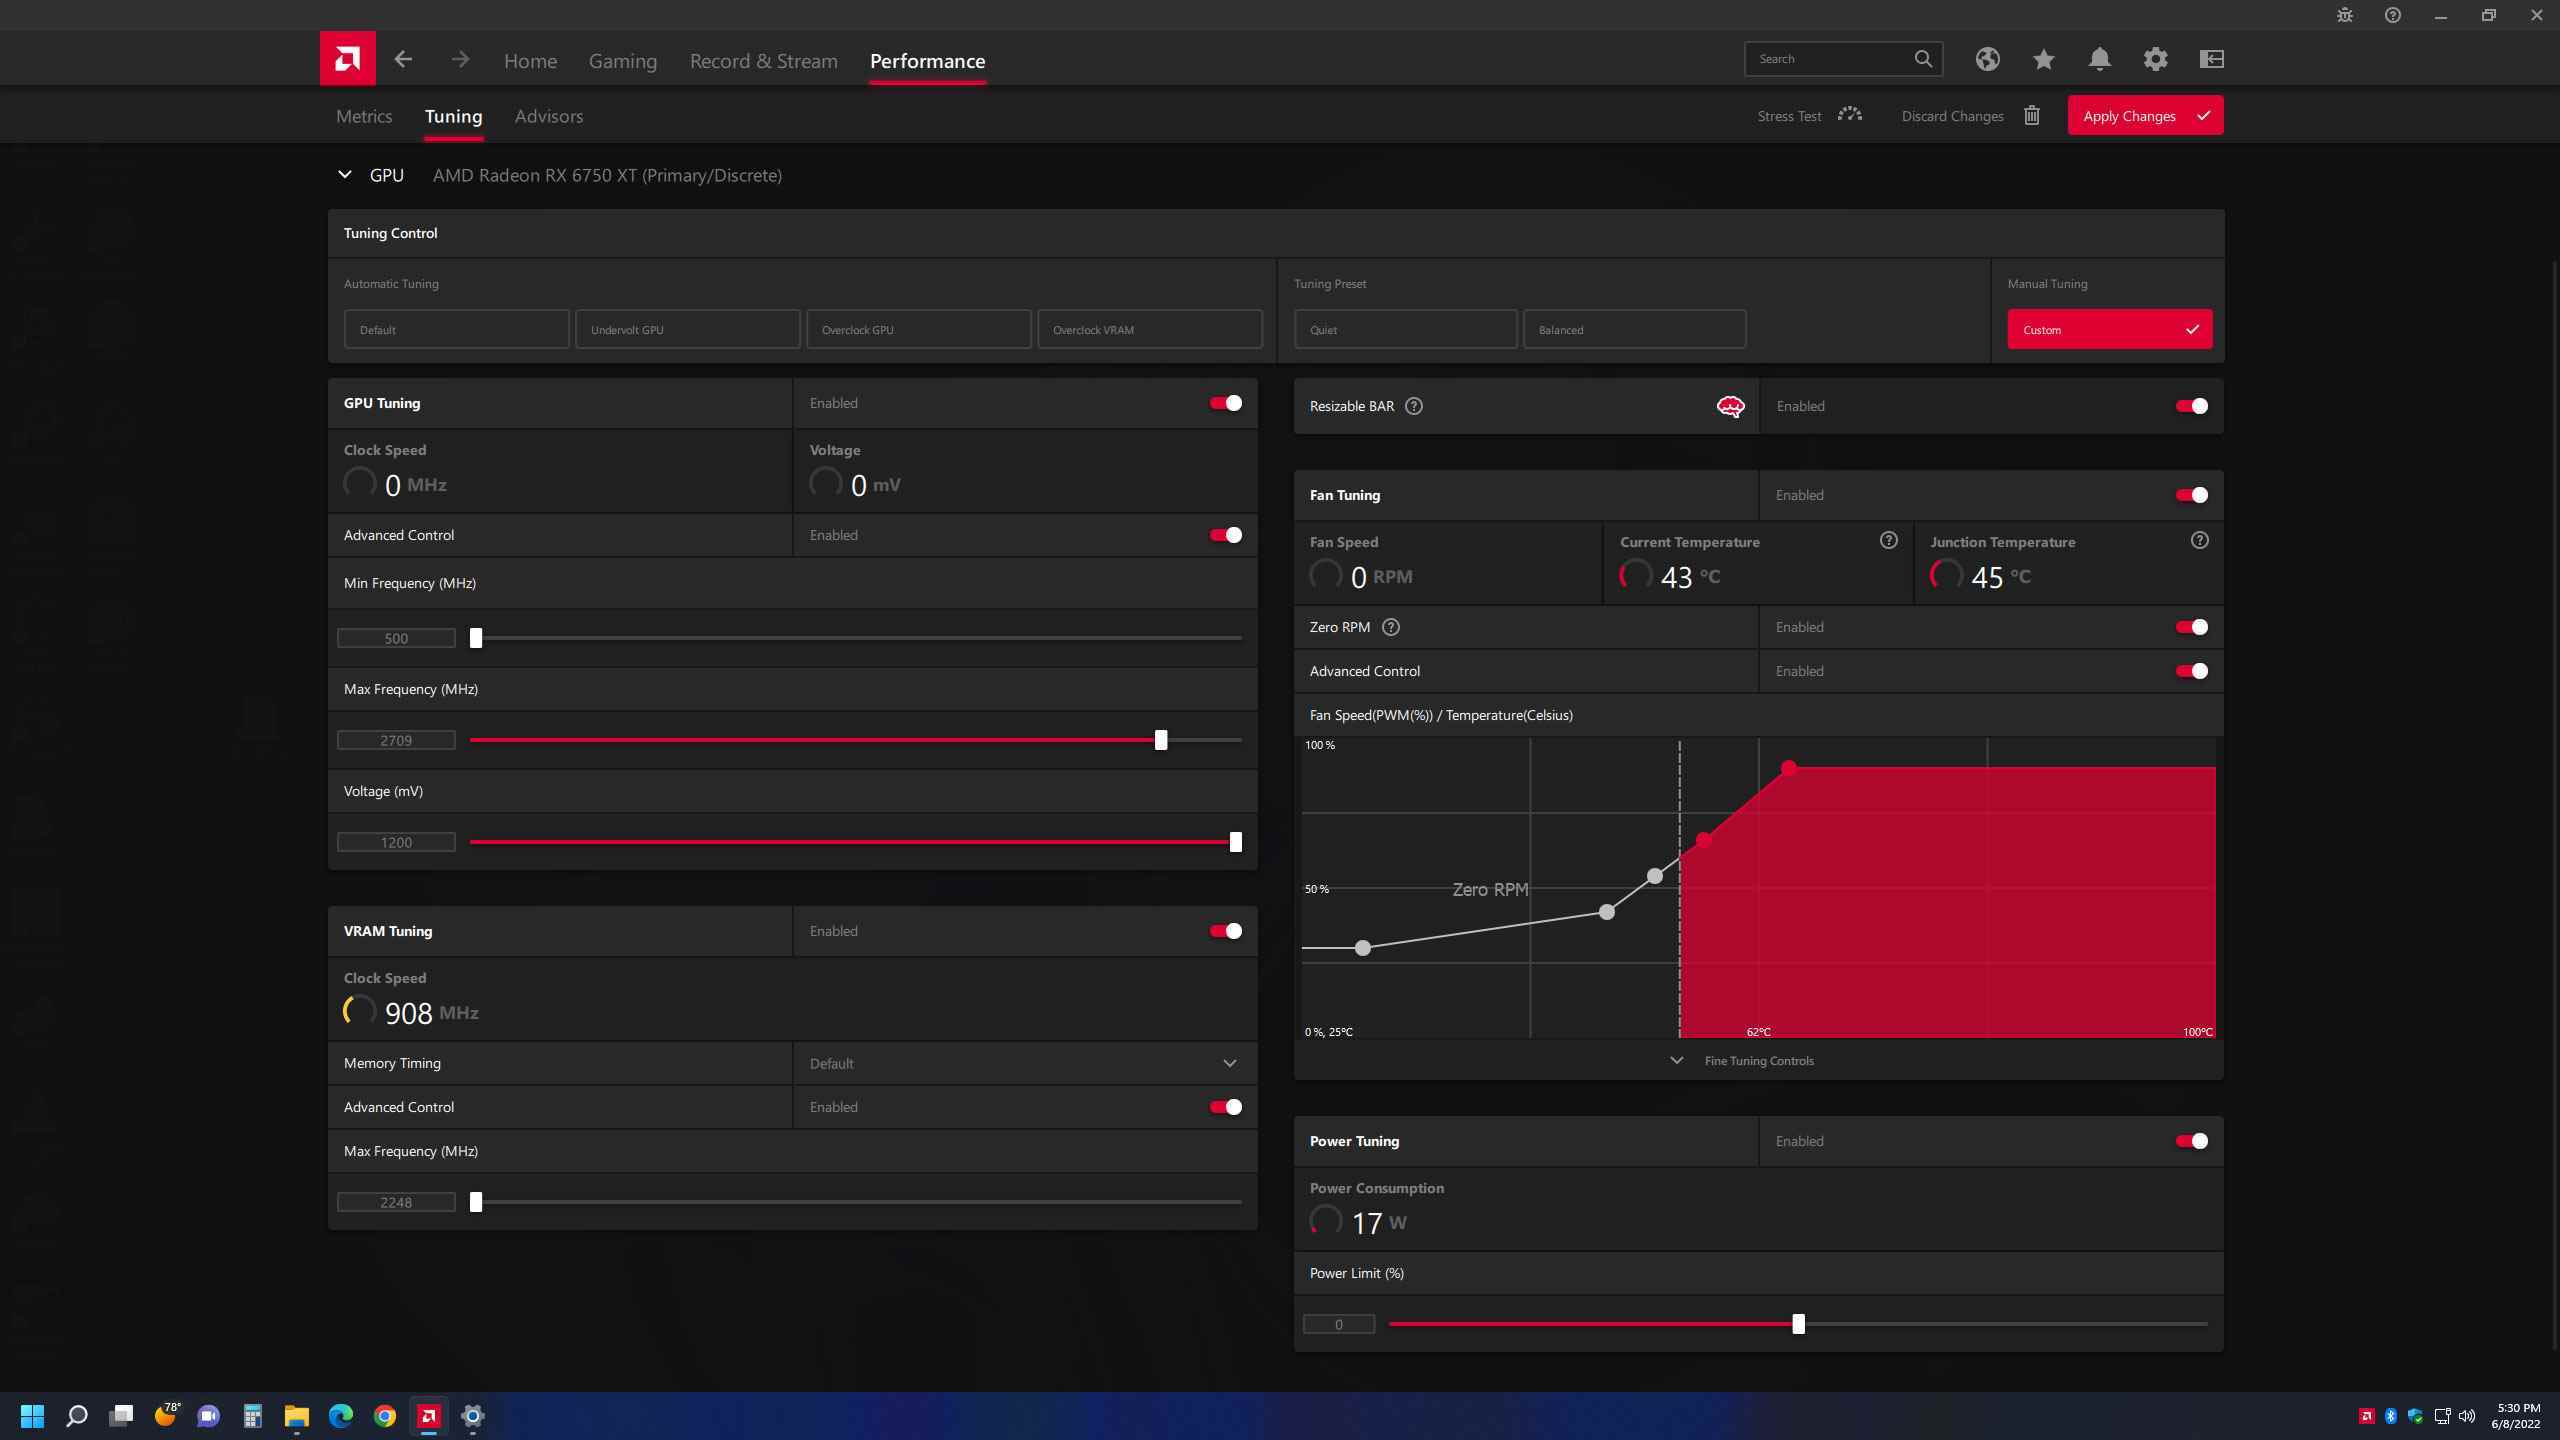This screenshot has width=2560, height=1440.
Task: Click the settings gear icon in toolbar
Action: point(2154,58)
